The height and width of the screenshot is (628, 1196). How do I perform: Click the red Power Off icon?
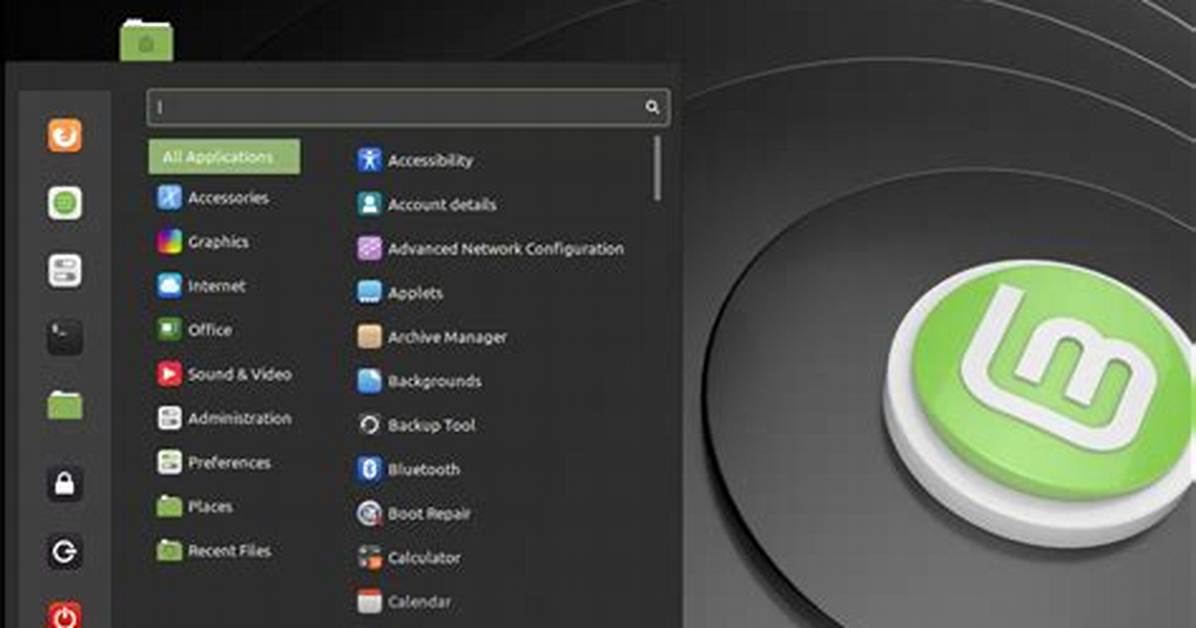click(x=65, y=616)
